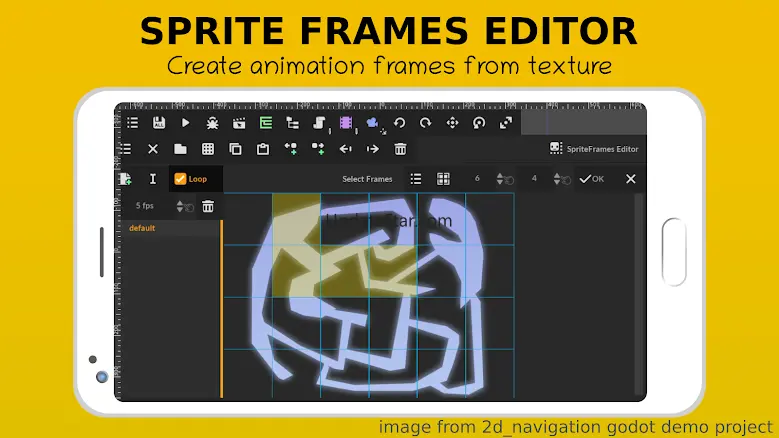Add frames from sprite sheet grid icon
779x438 pixels.
click(208, 149)
